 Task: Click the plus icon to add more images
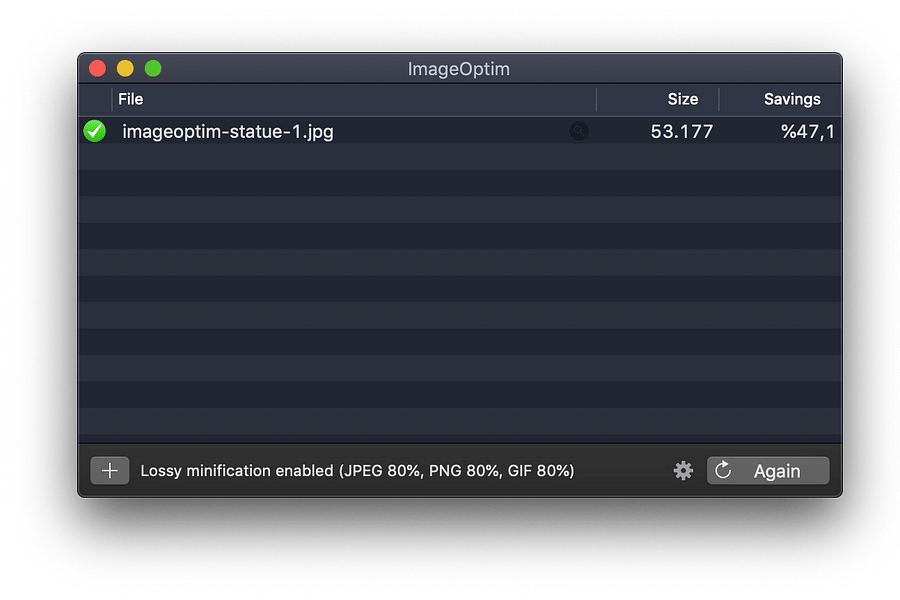[109, 470]
